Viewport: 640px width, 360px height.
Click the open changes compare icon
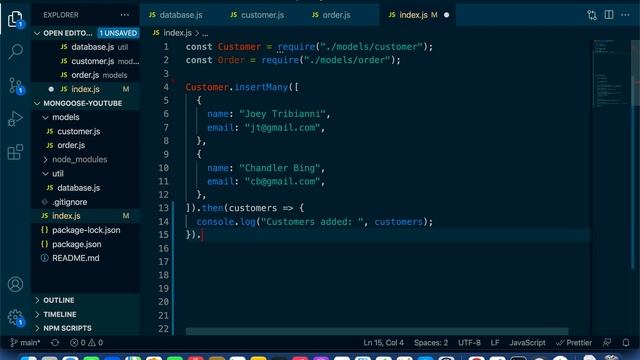point(592,15)
